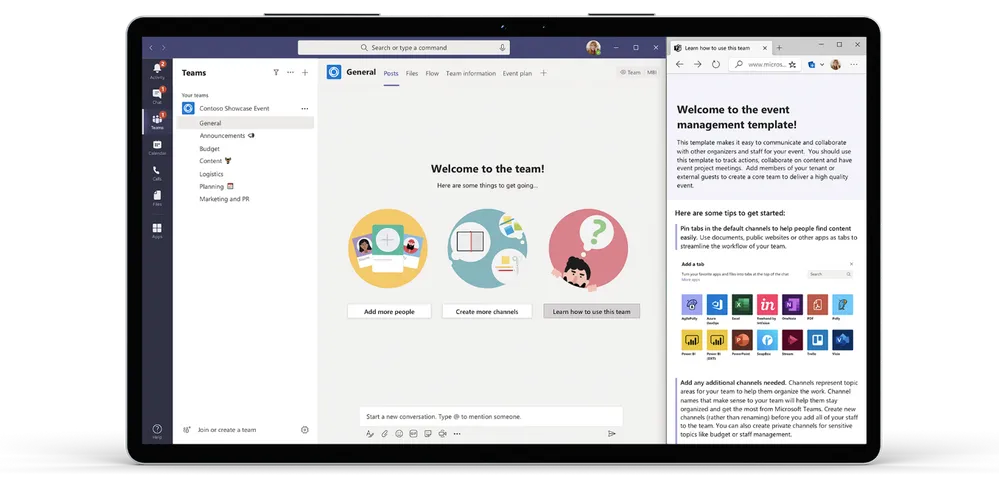999x486 pixels.
Task: Open the Teams panel more options ellipsis
Action: point(291,73)
